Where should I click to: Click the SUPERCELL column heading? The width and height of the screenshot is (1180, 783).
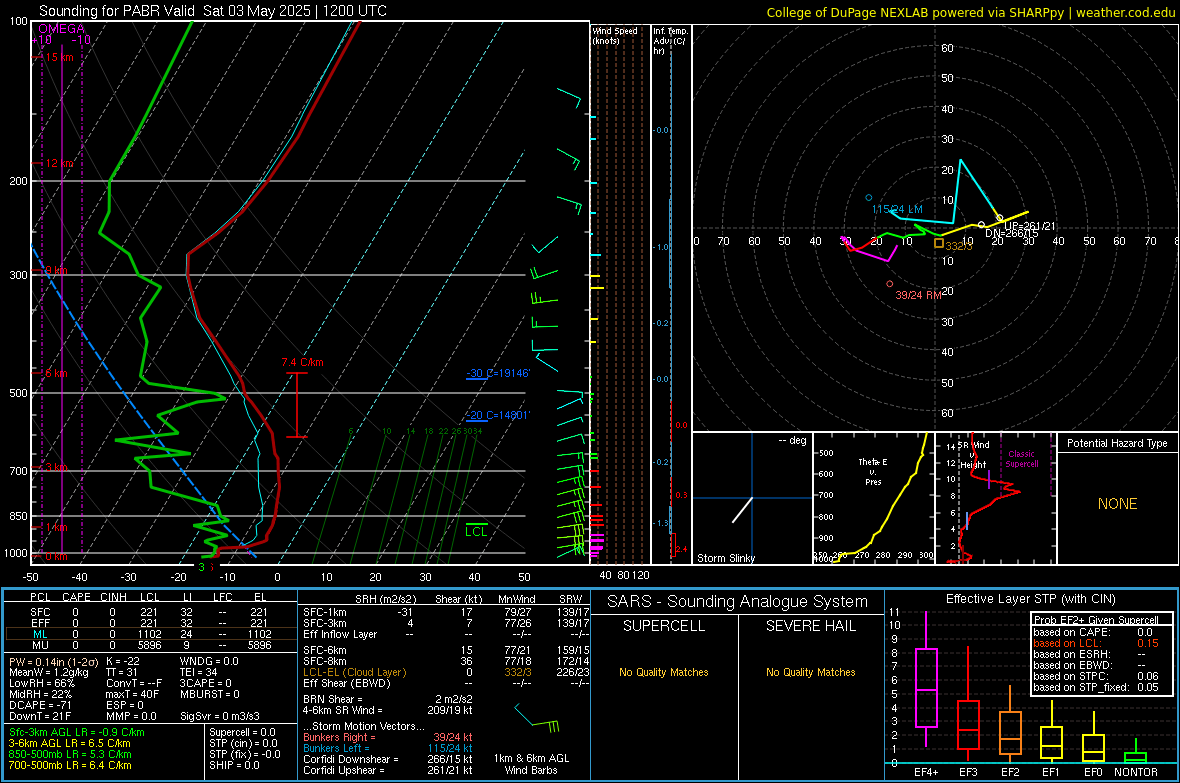664,626
